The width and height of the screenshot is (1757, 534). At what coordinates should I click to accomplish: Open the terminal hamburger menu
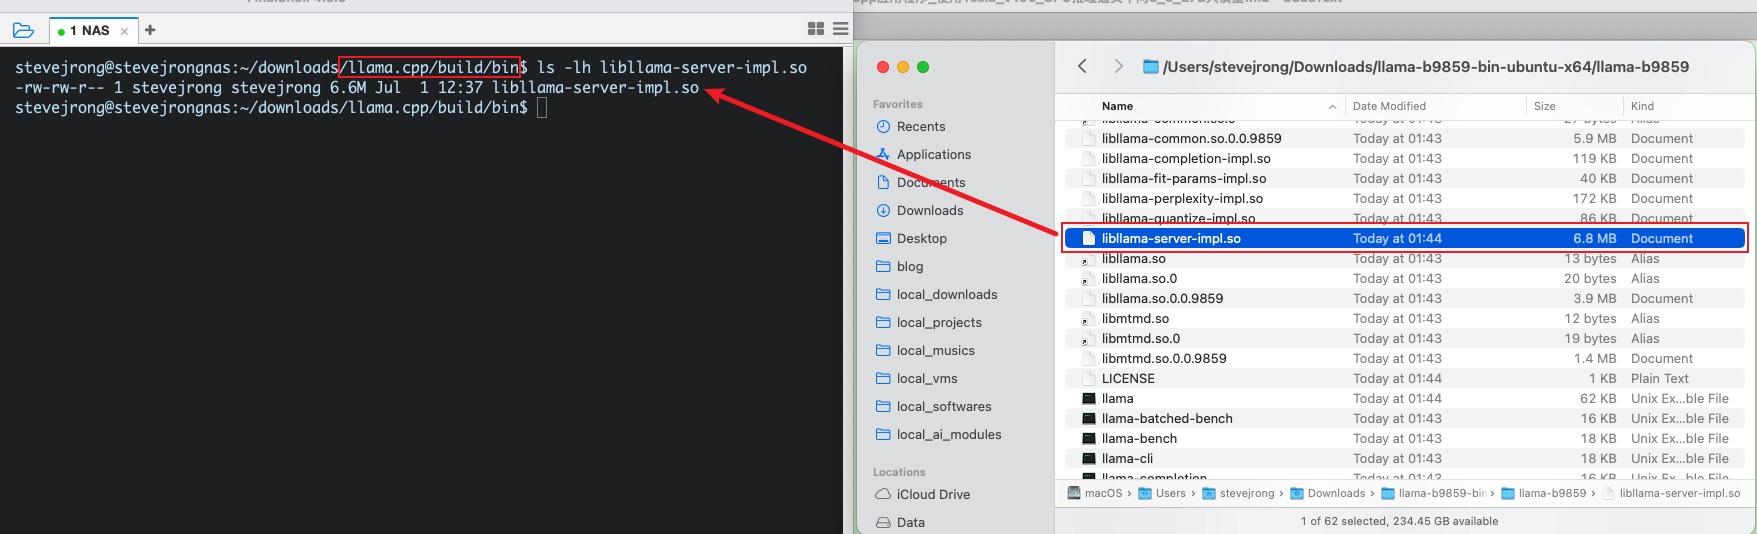coord(841,29)
